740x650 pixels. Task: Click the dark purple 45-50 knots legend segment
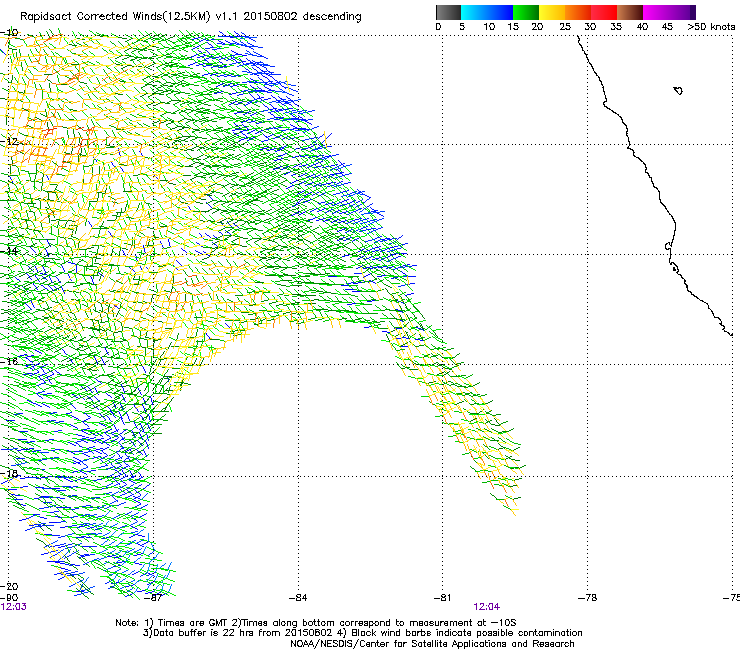(x=682, y=12)
